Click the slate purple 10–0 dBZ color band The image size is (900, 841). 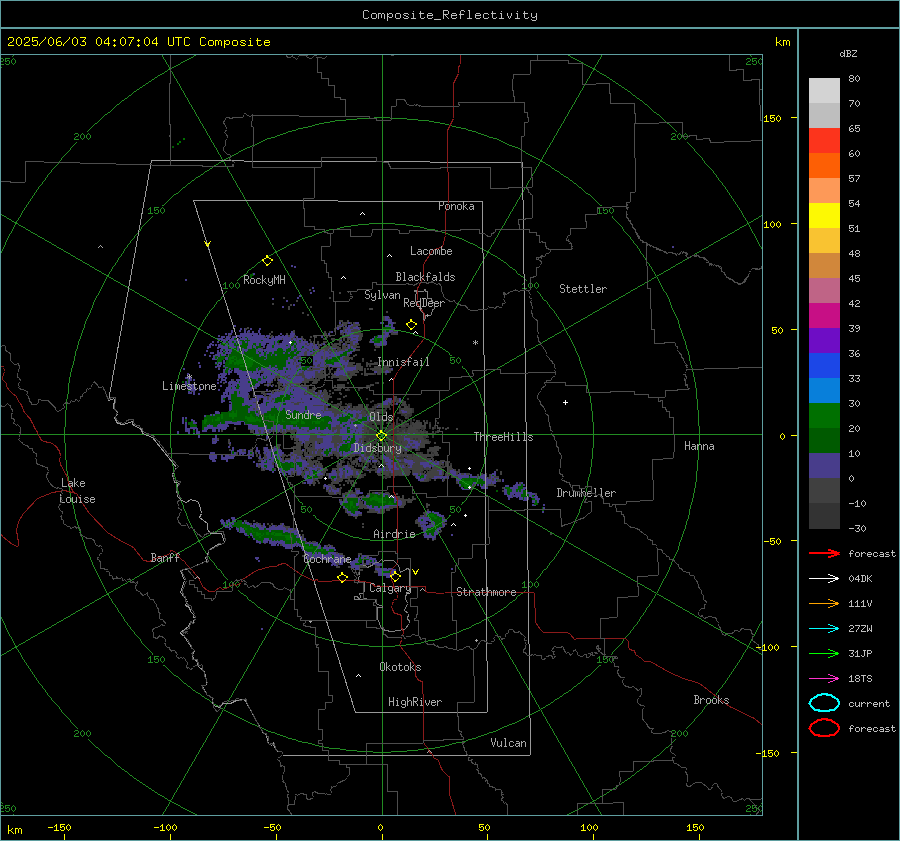[x=824, y=466]
